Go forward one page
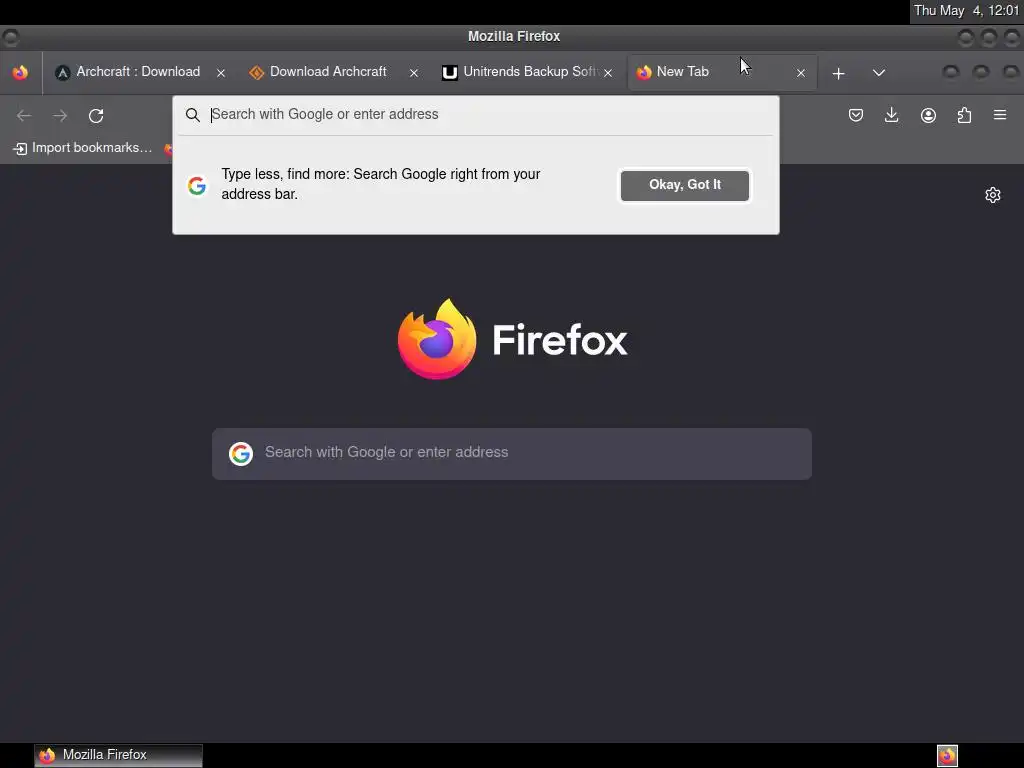1024x768 pixels. 60,116
